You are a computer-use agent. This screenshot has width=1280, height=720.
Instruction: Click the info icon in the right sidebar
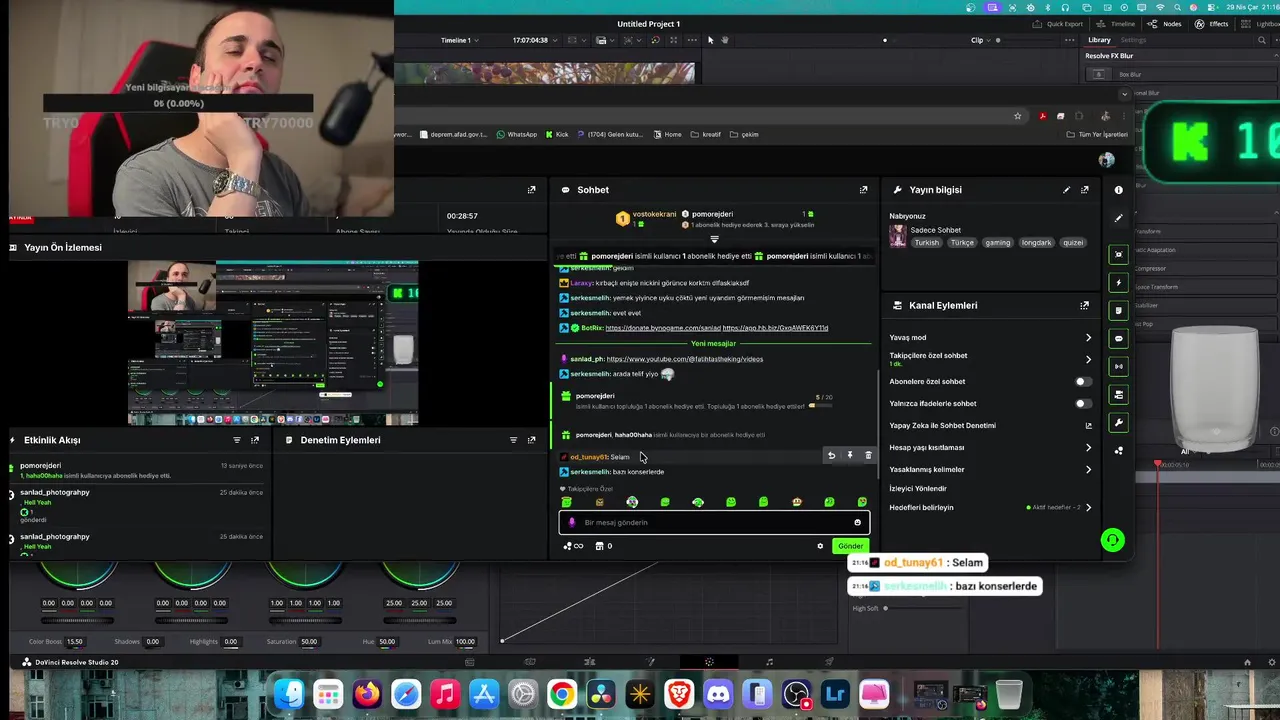1118,190
